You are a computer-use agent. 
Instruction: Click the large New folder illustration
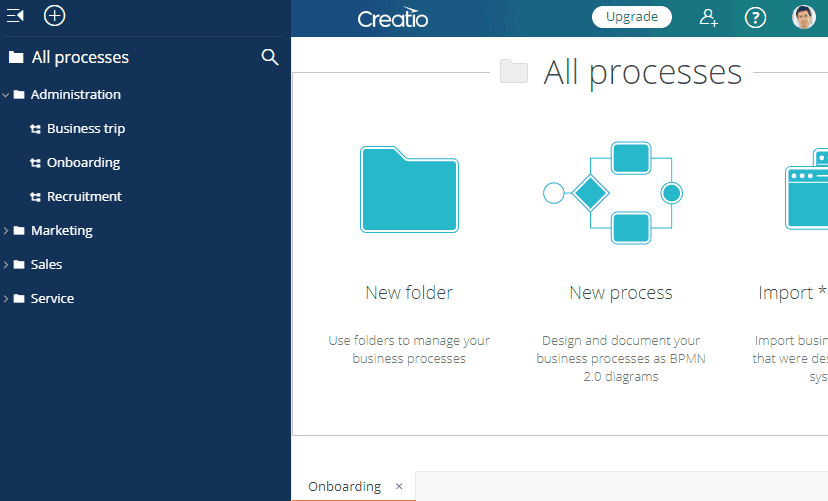tap(409, 190)
